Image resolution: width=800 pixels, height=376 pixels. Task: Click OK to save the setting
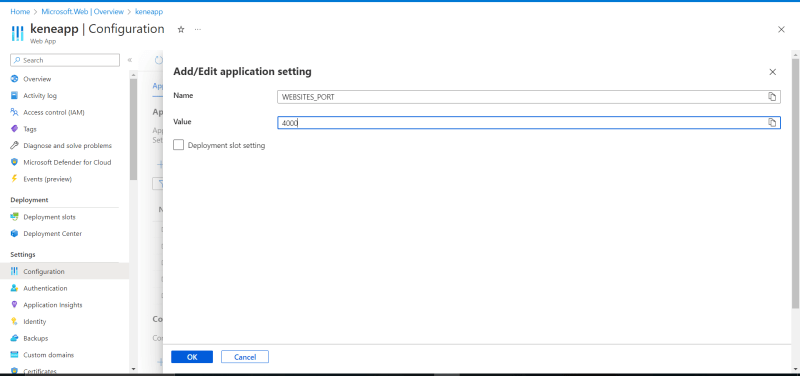pos(192,357)
